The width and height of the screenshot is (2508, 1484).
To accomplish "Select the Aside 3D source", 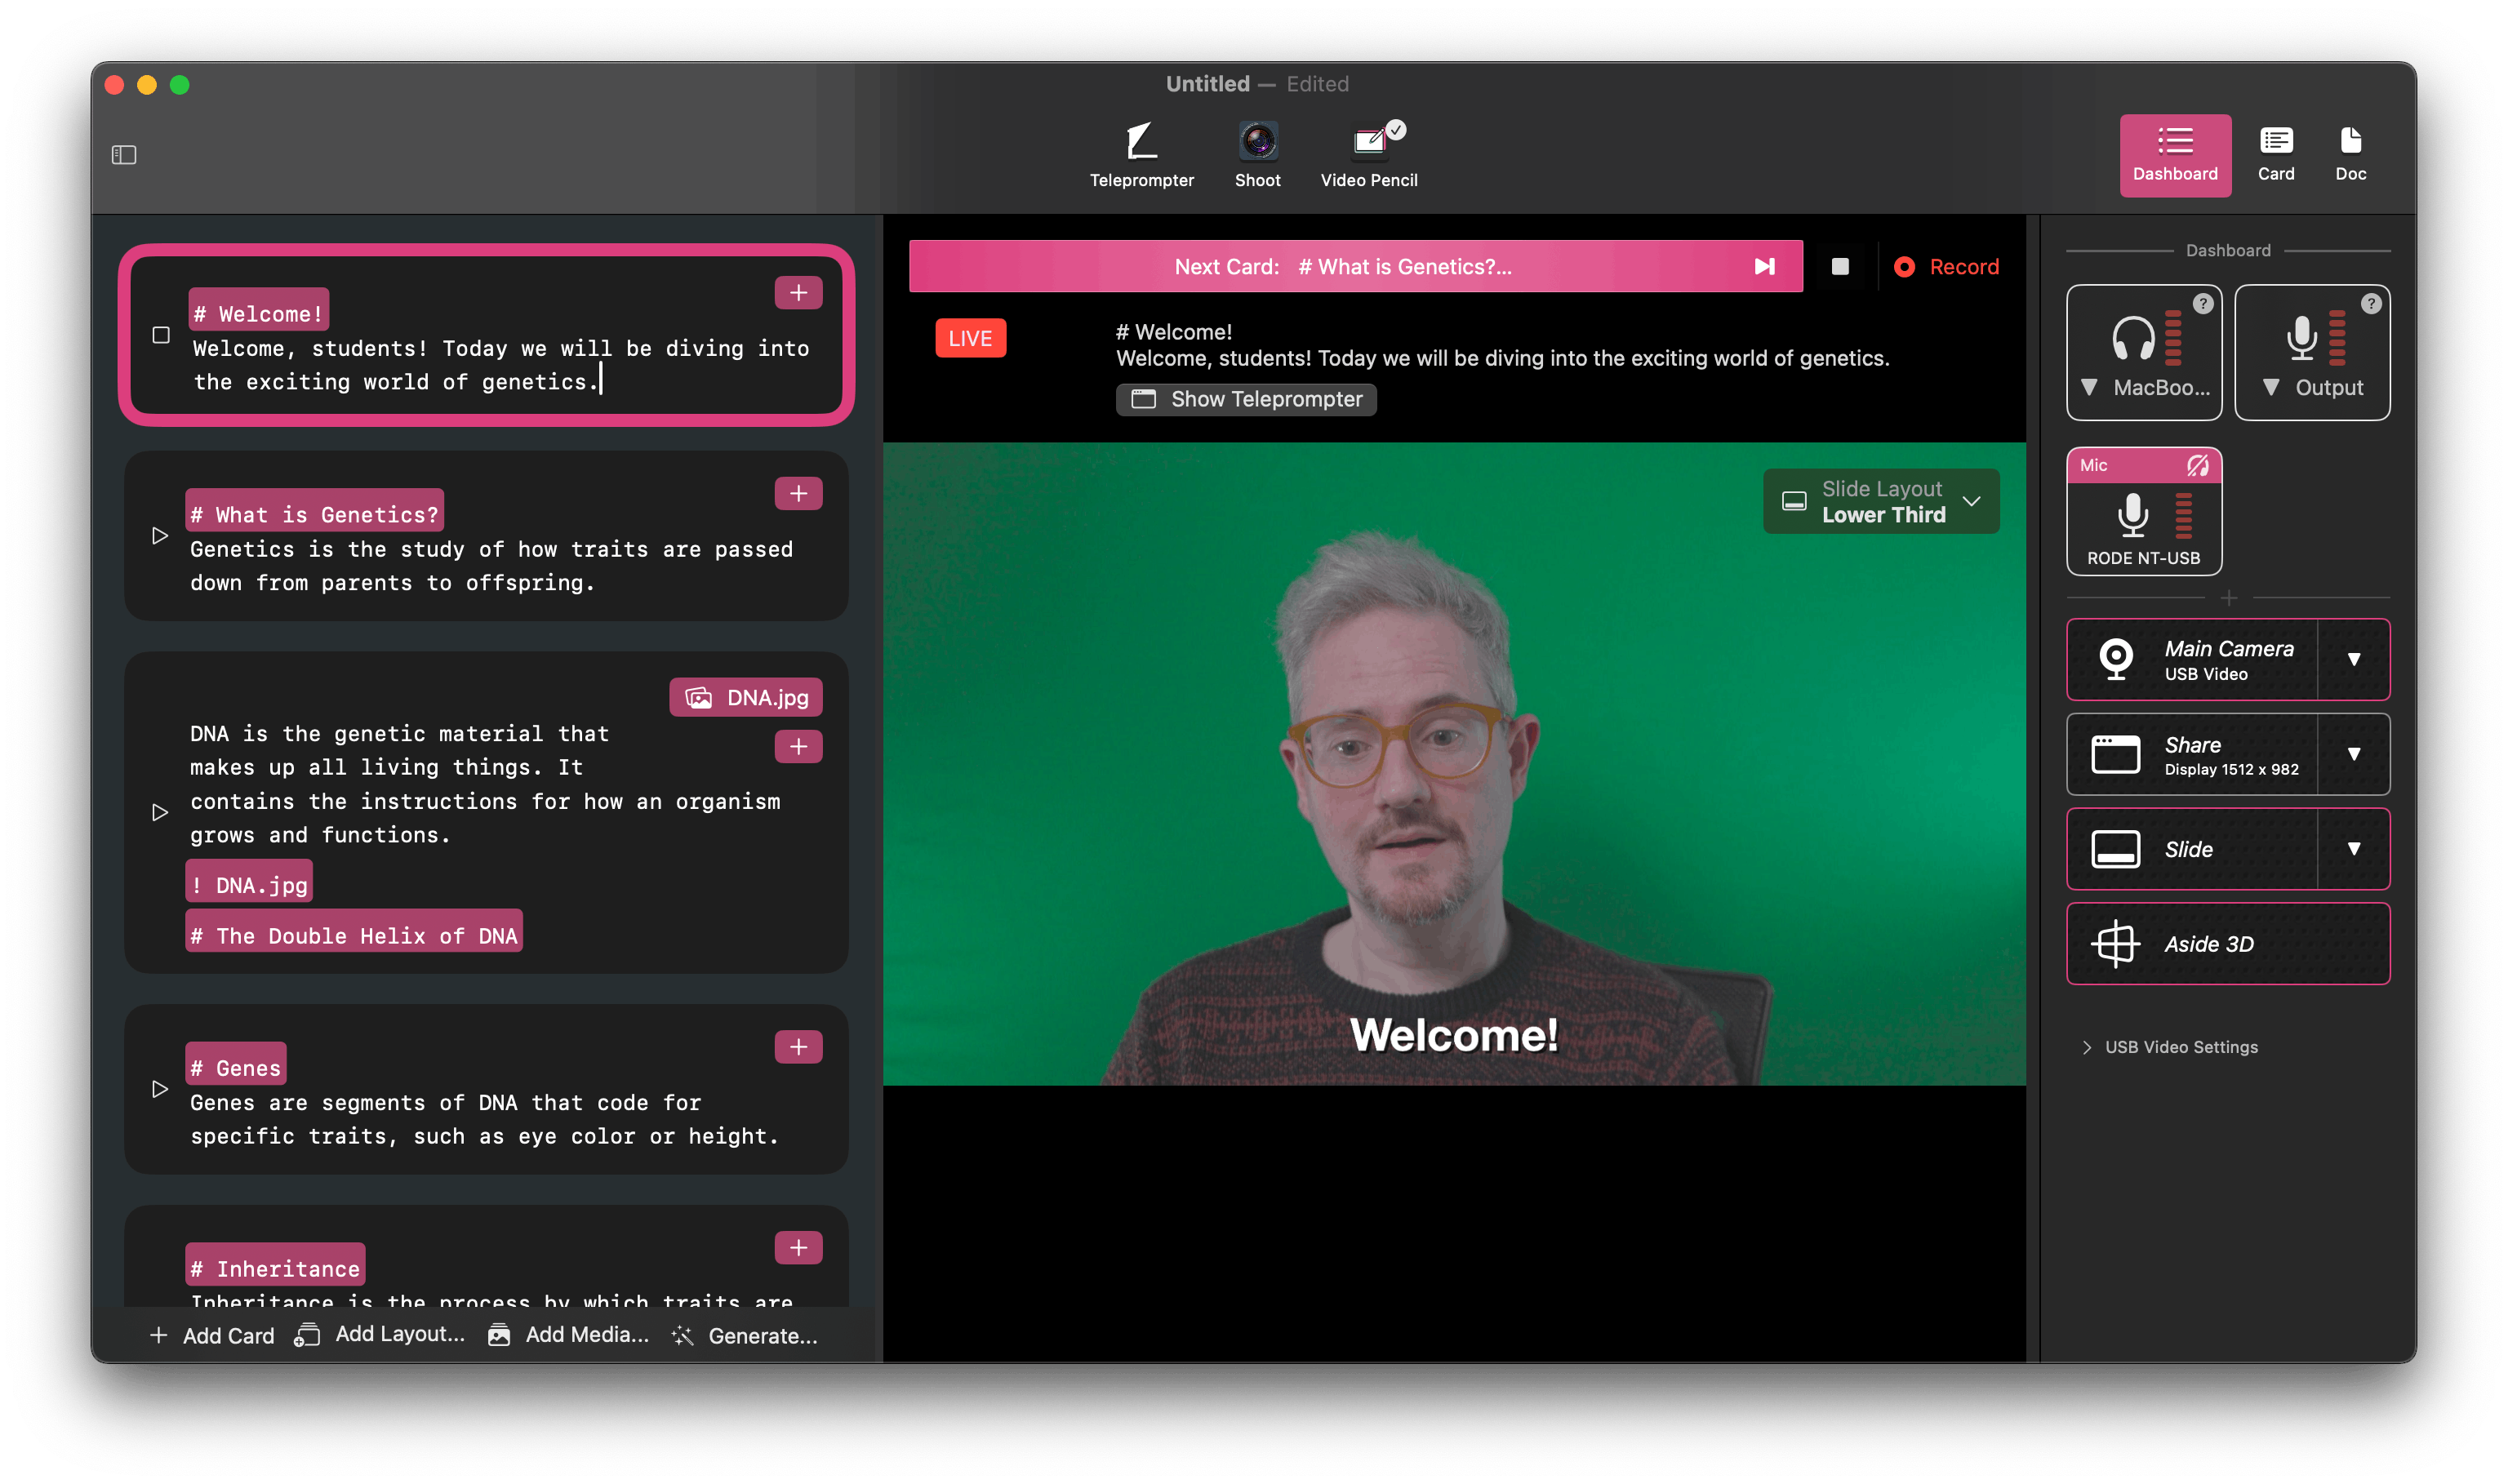I will (x=2227, y=944).
